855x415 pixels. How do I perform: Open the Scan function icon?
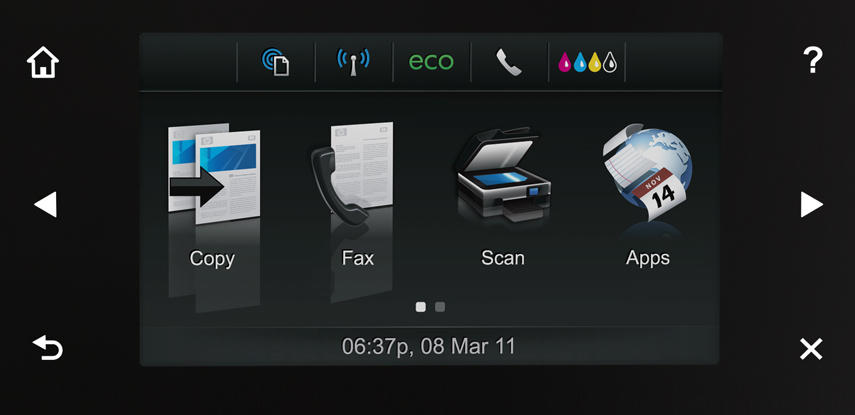pyautogui.click(x=503, y=173)
